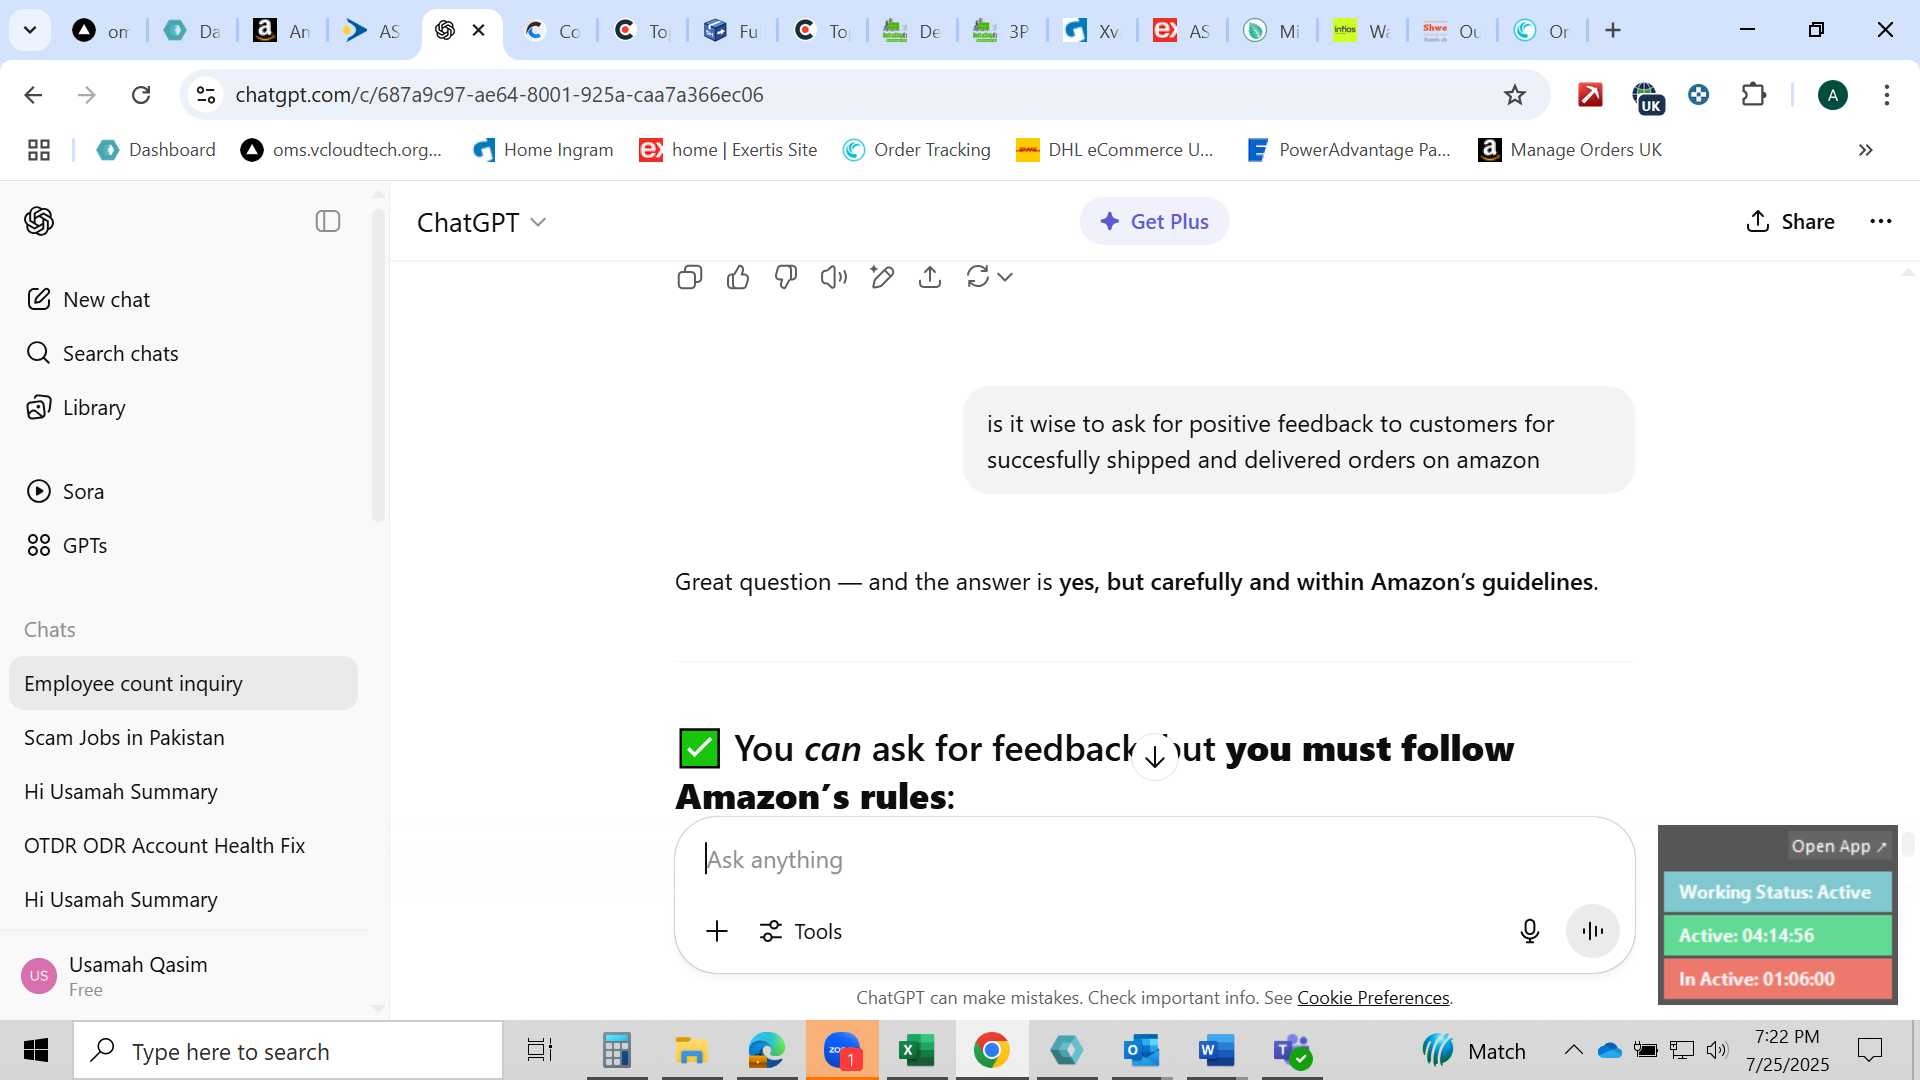Play the response with read aloud
Image resolution: width=1920 pixels, height=1080 pixels.
click(834, 277)
